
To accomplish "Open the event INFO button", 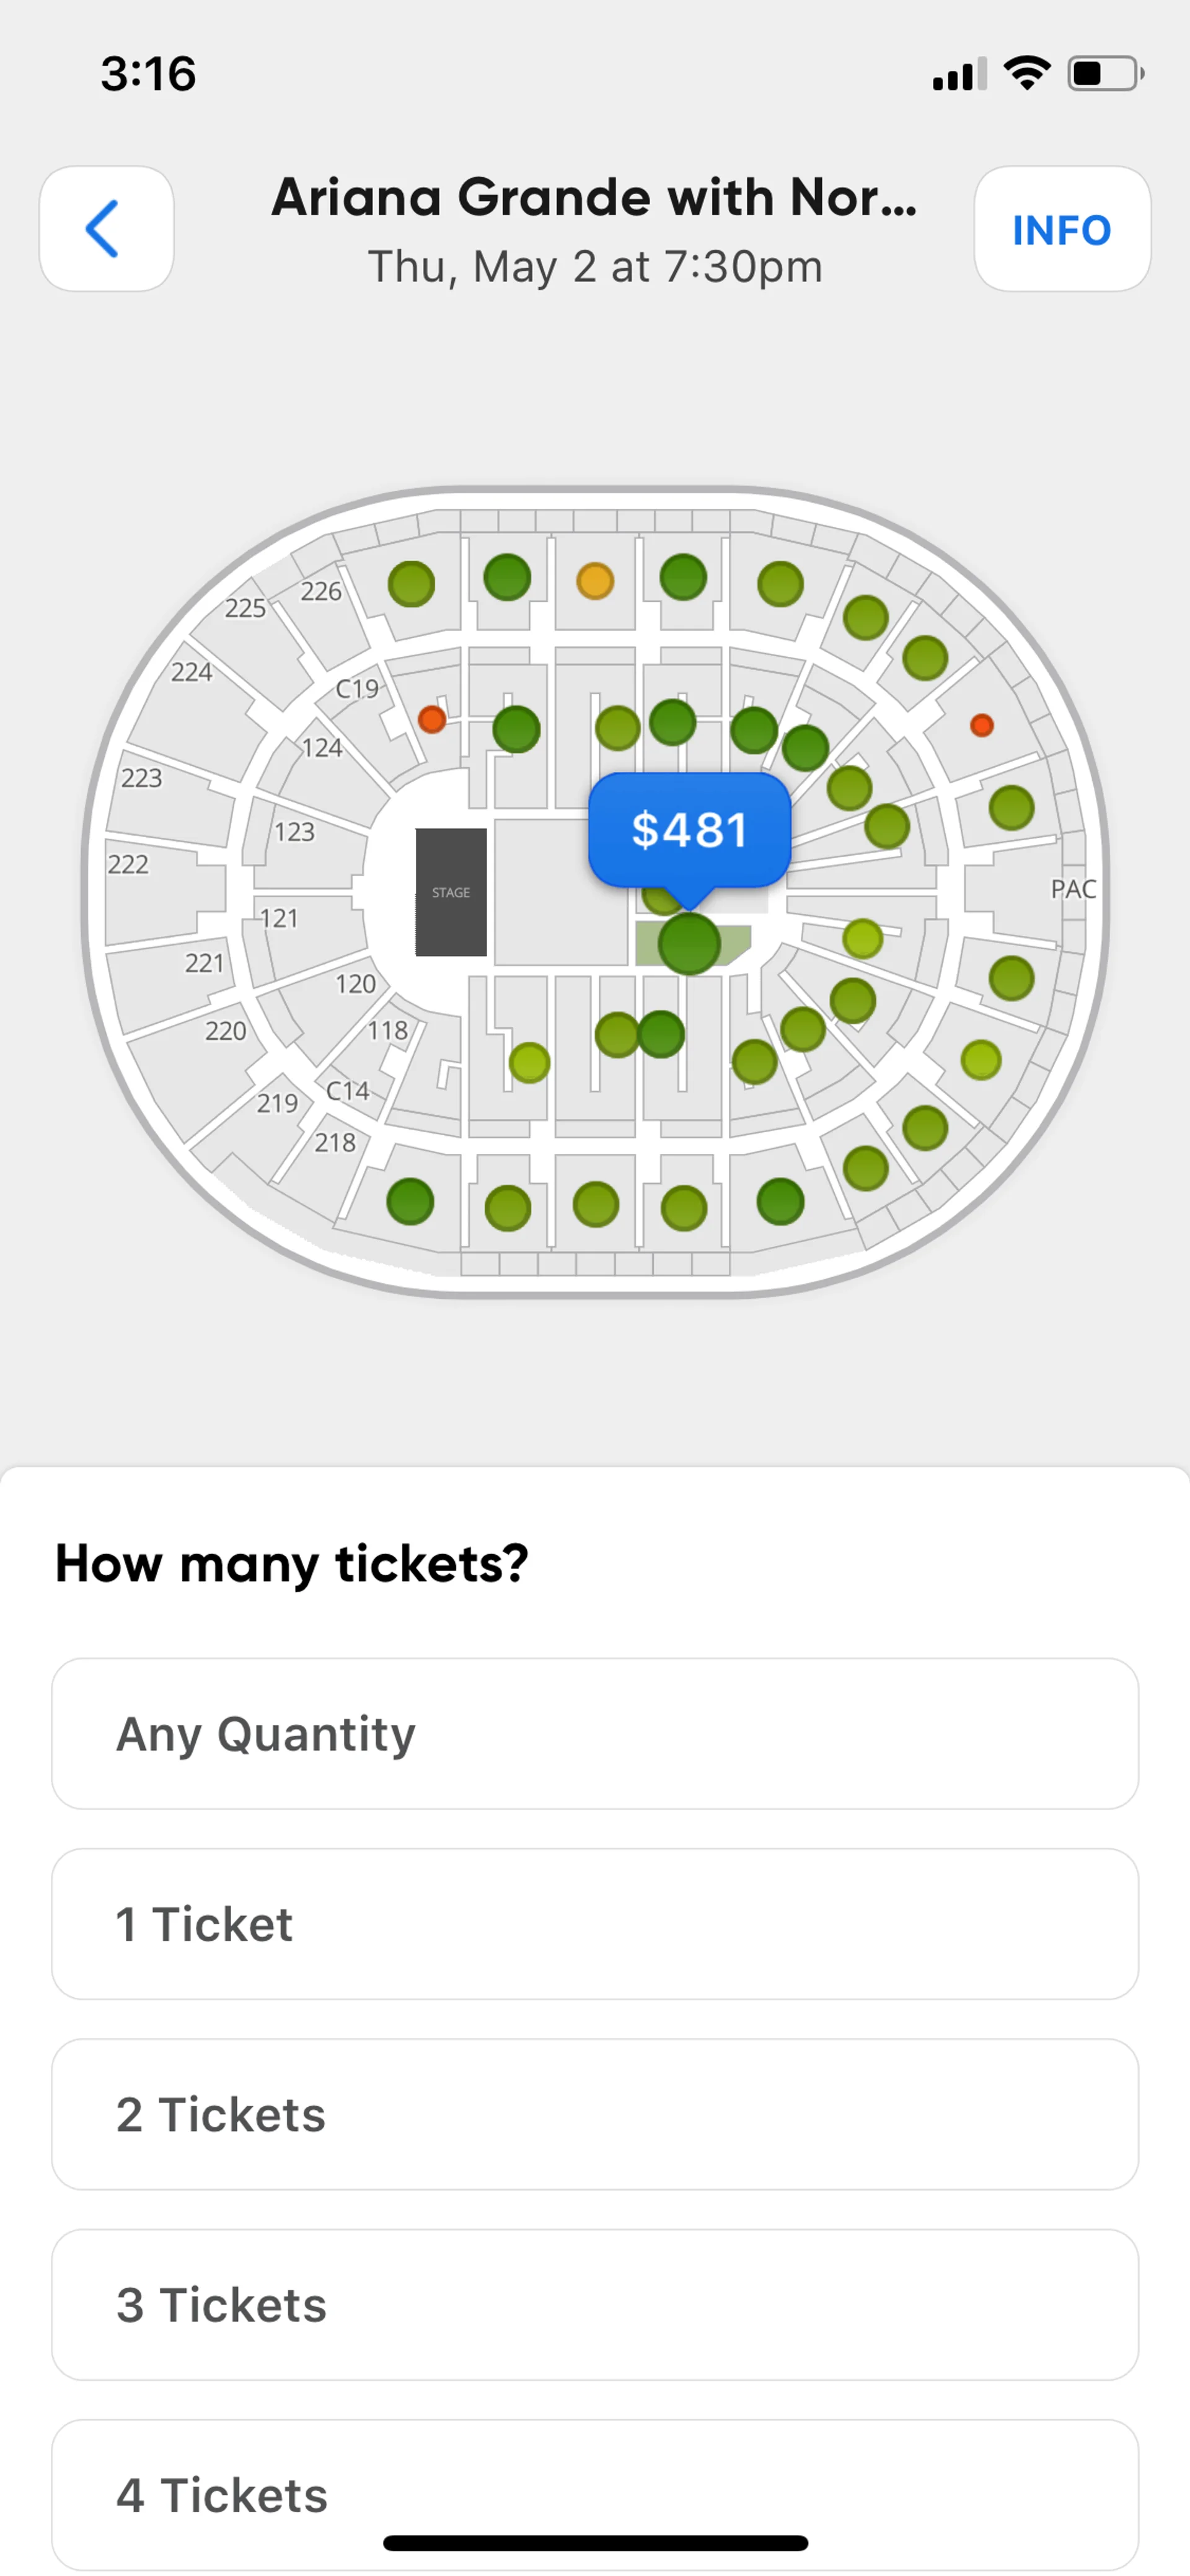I will 1061,229.
